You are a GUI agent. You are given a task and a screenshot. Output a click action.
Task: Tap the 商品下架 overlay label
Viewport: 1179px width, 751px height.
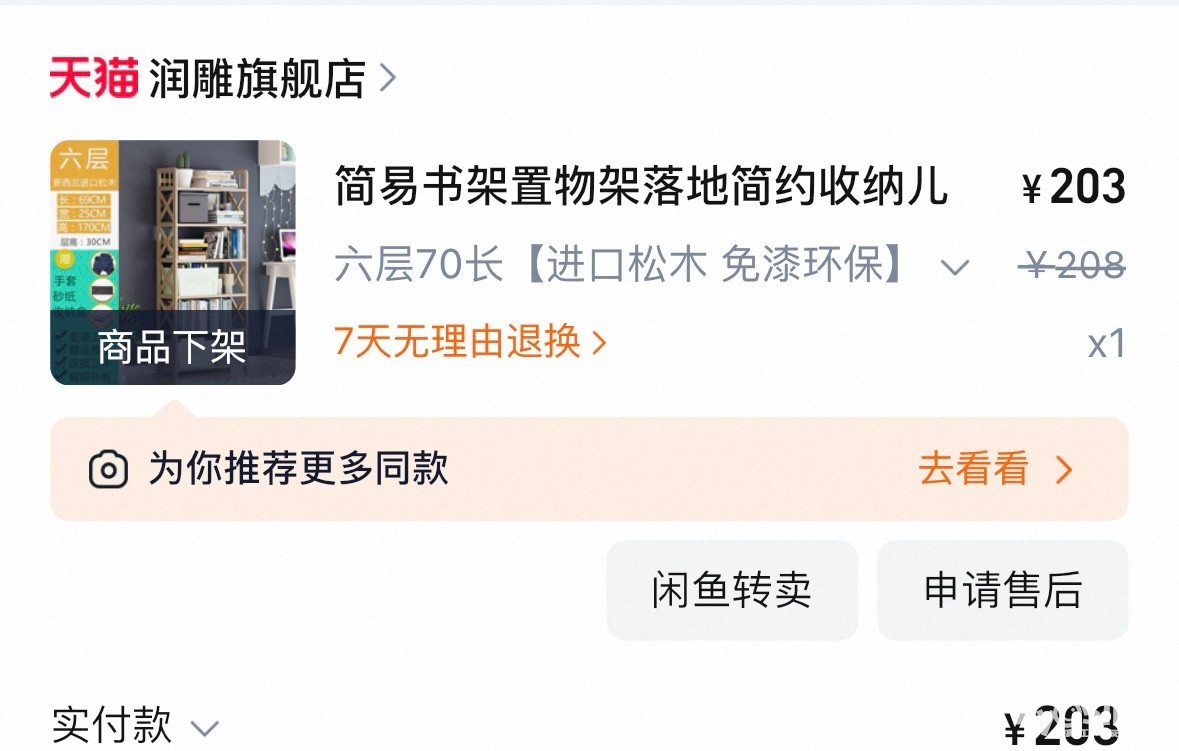click(x=172, y=347)
